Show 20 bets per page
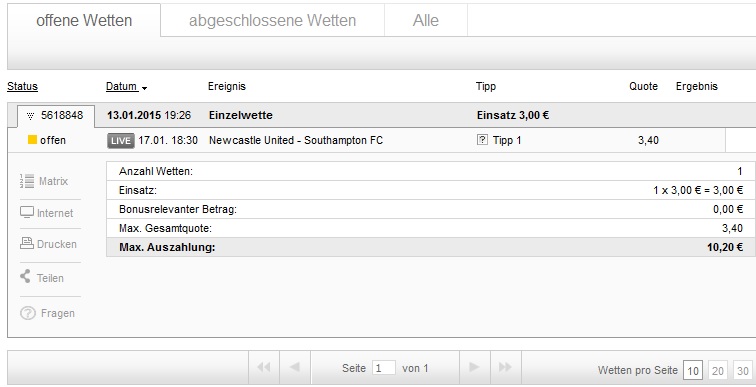The height and width of the screenshot is (387, 756). [x=718, y=370]
